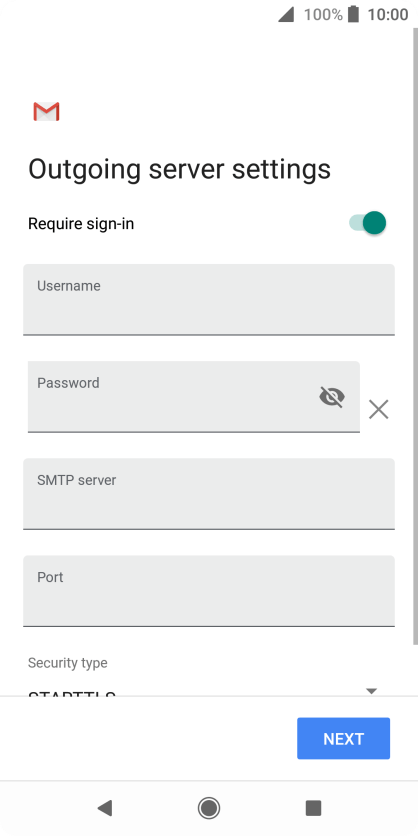This screenshot has width=418, height=836.
Task: Tap the Security type label
Action: (68, 663)
